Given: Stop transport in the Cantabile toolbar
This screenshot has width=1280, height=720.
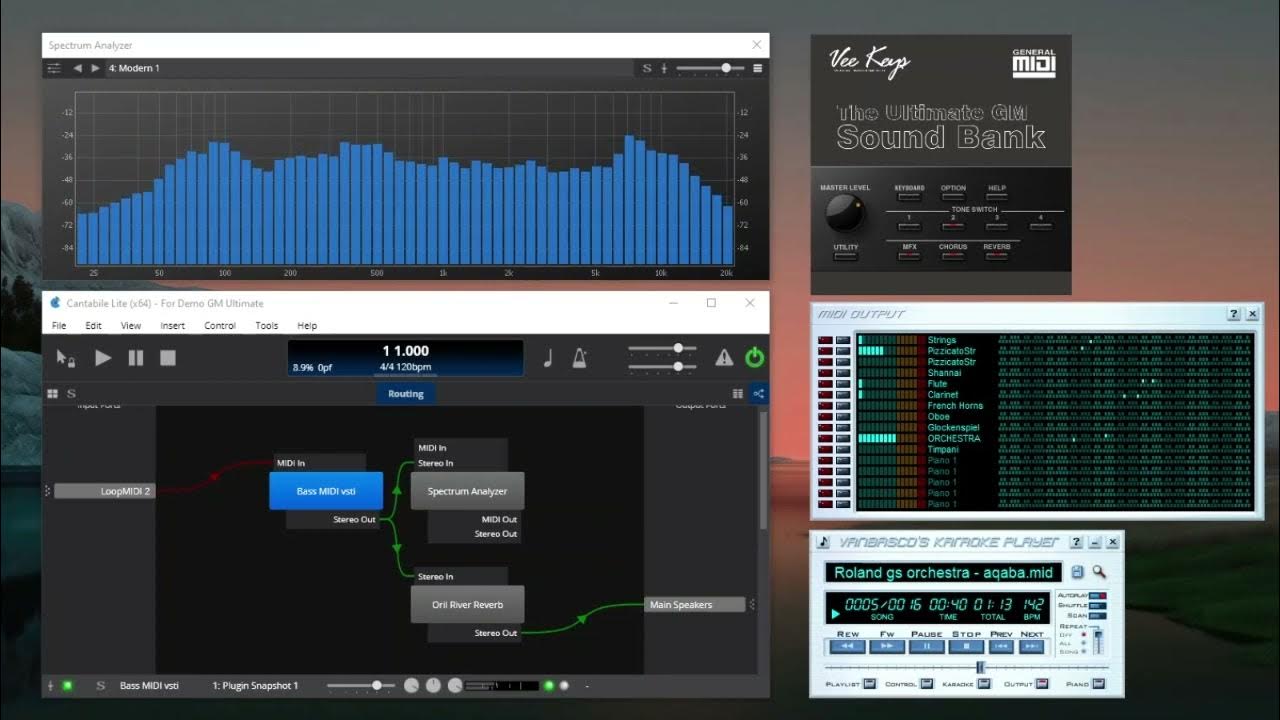Looking at the screenshot, I should point(168,357).
